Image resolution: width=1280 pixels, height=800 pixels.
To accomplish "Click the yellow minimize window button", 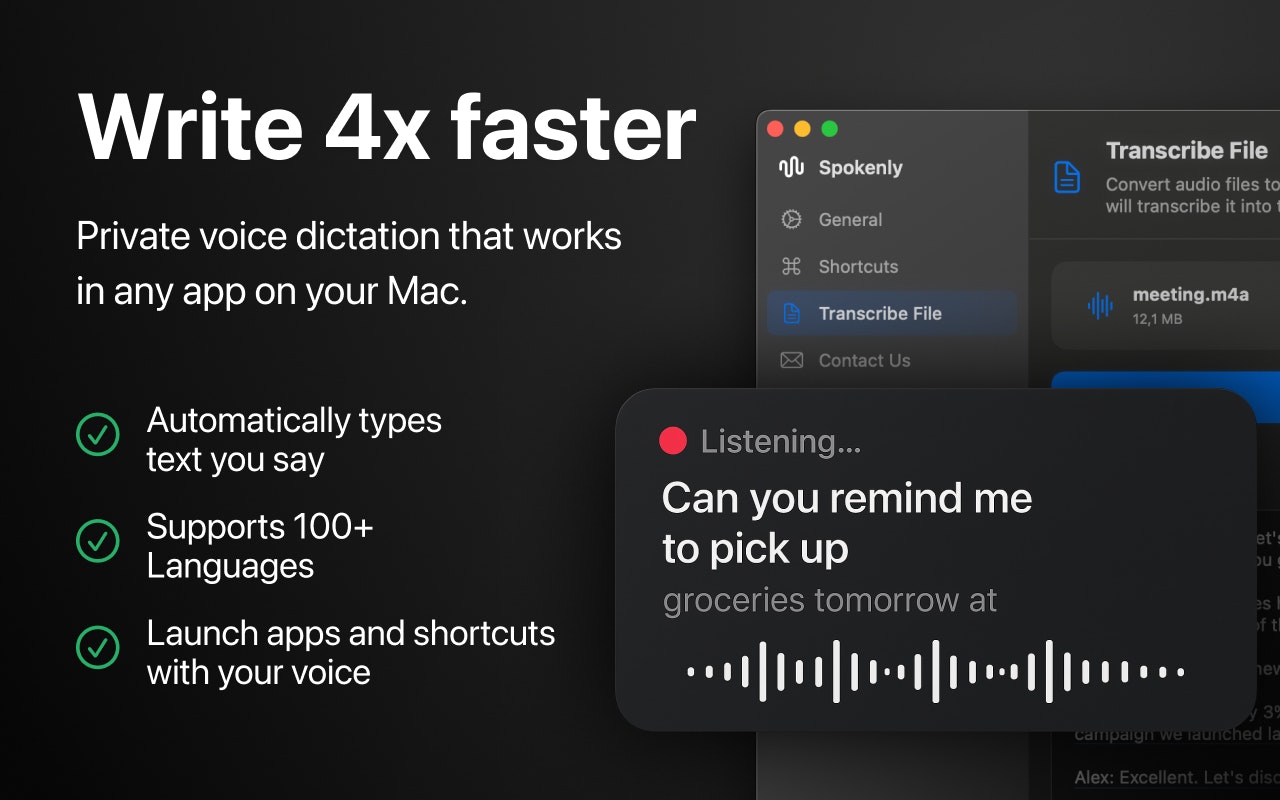I will [x=802, y=129].
